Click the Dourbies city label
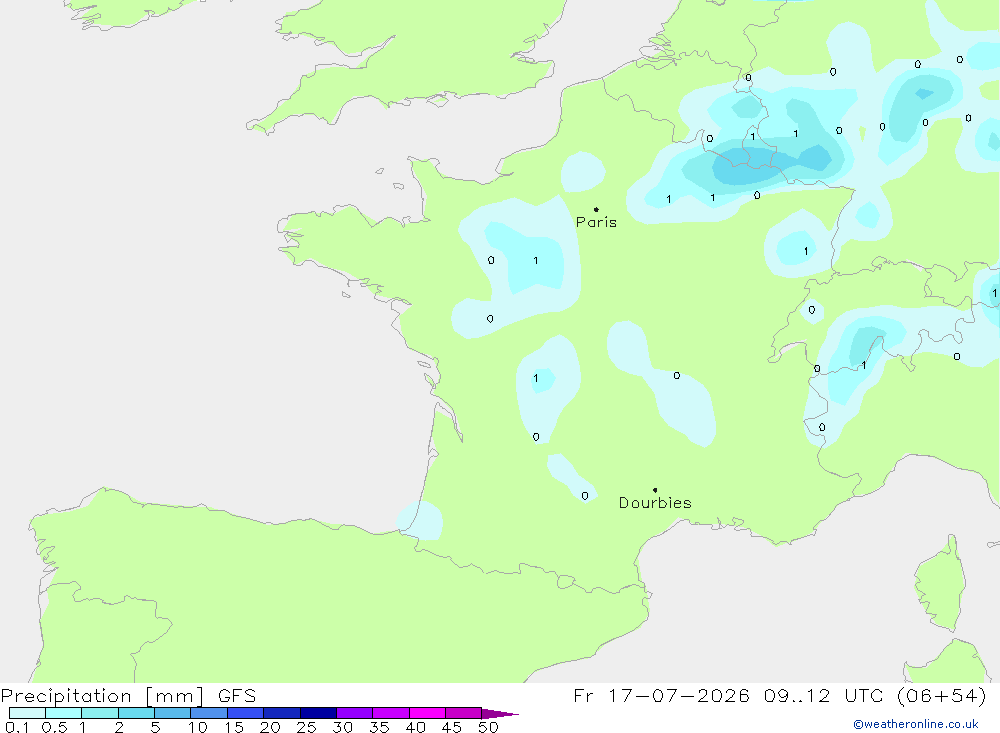 (655, 503)
